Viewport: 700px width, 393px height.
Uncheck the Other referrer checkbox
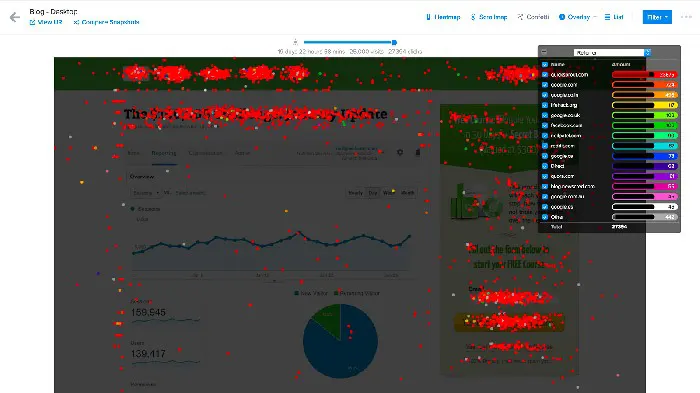545,217
